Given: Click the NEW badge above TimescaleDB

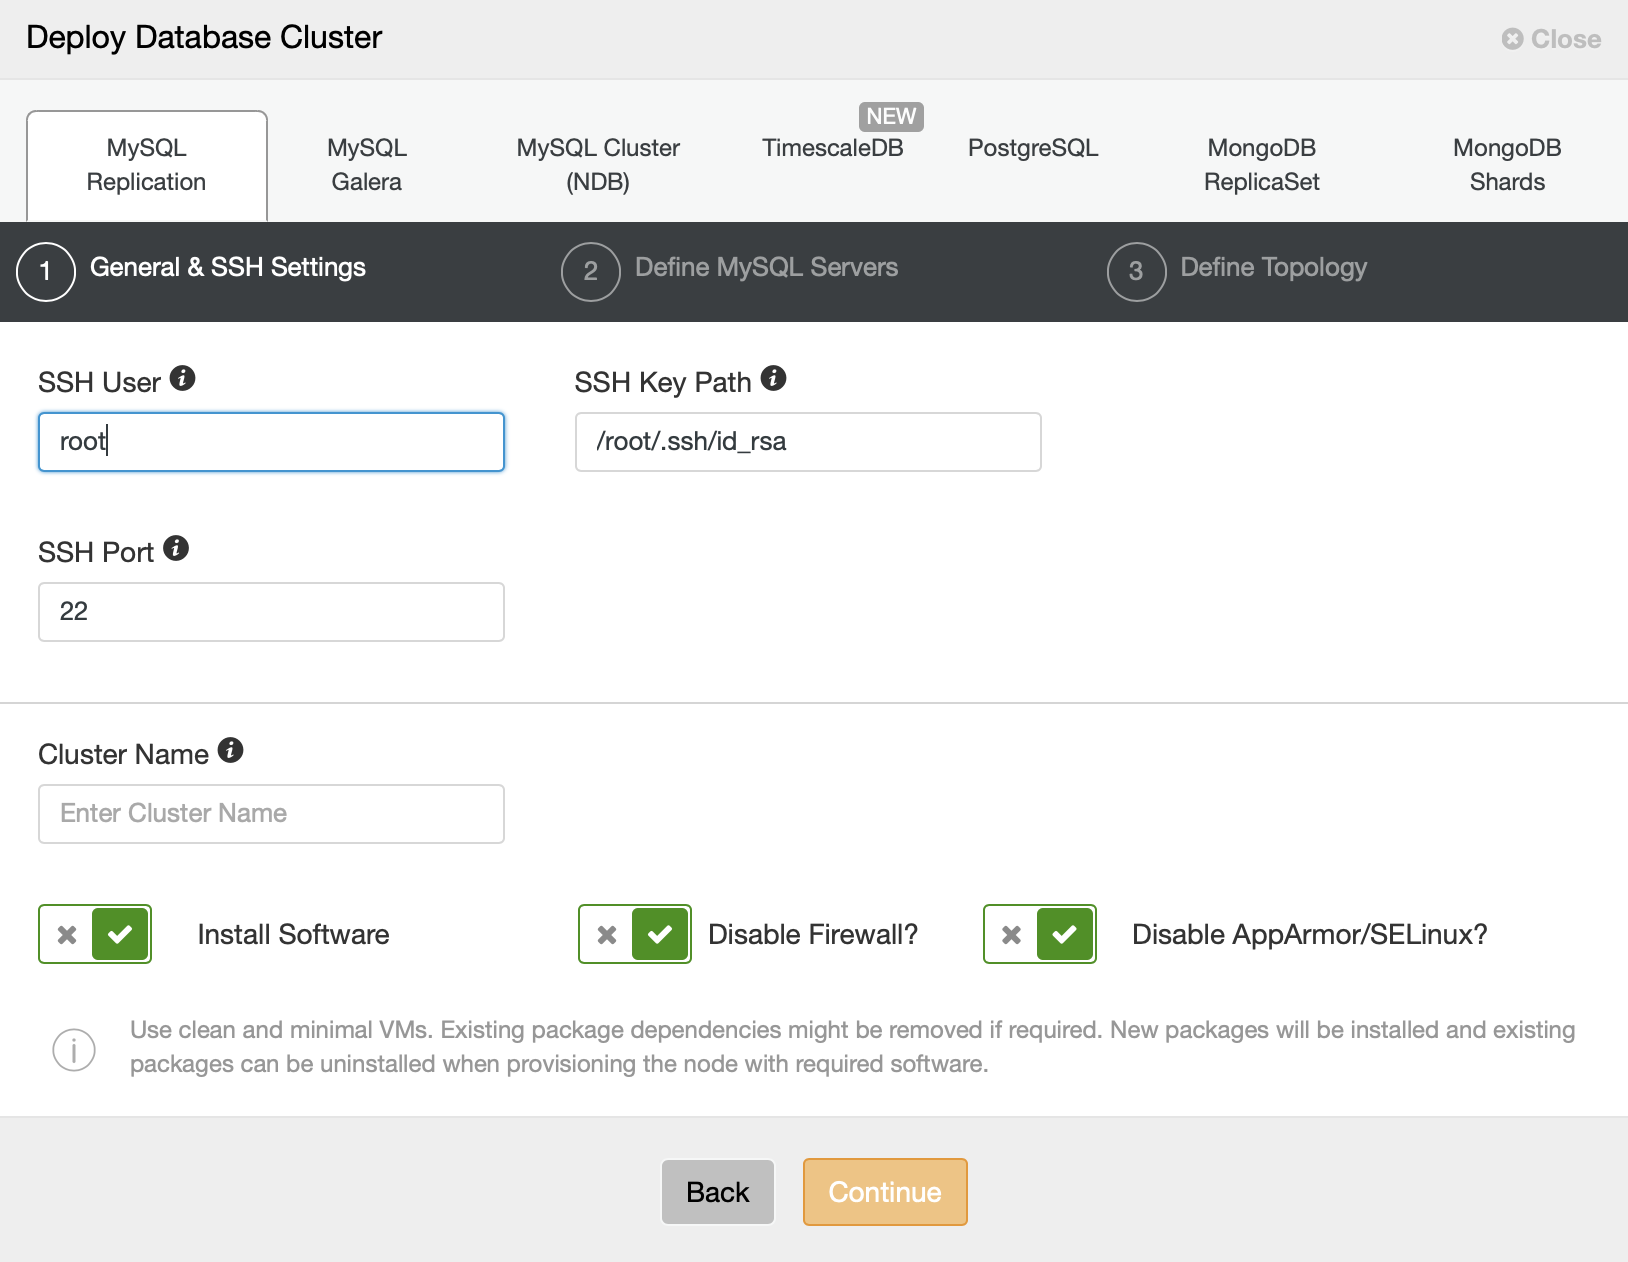Looking at the screenshot, I should [x=891, y=116].
